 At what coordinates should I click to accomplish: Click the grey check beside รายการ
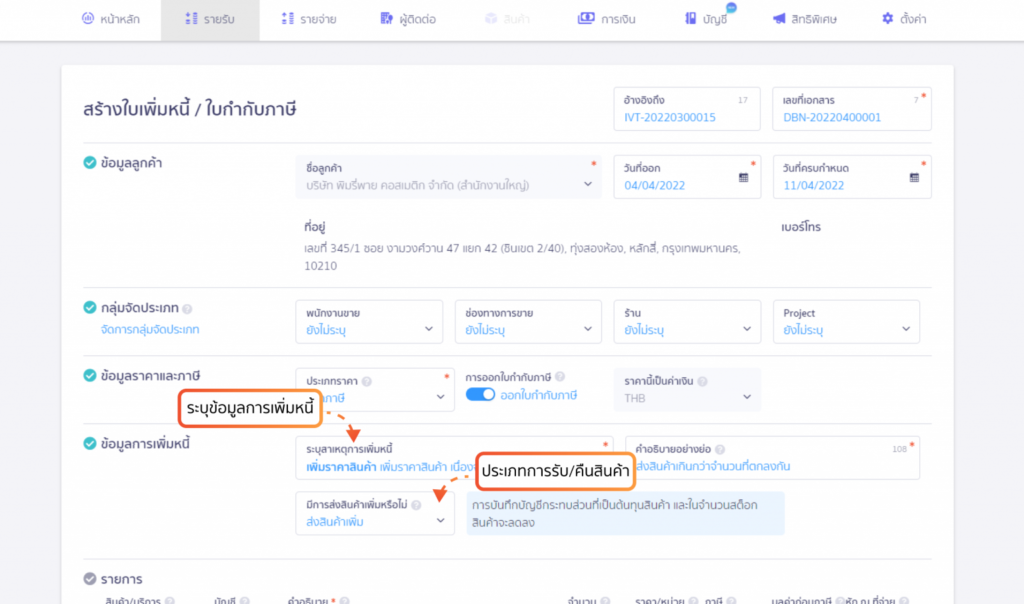pyautogui.click(x=90, y=579)
